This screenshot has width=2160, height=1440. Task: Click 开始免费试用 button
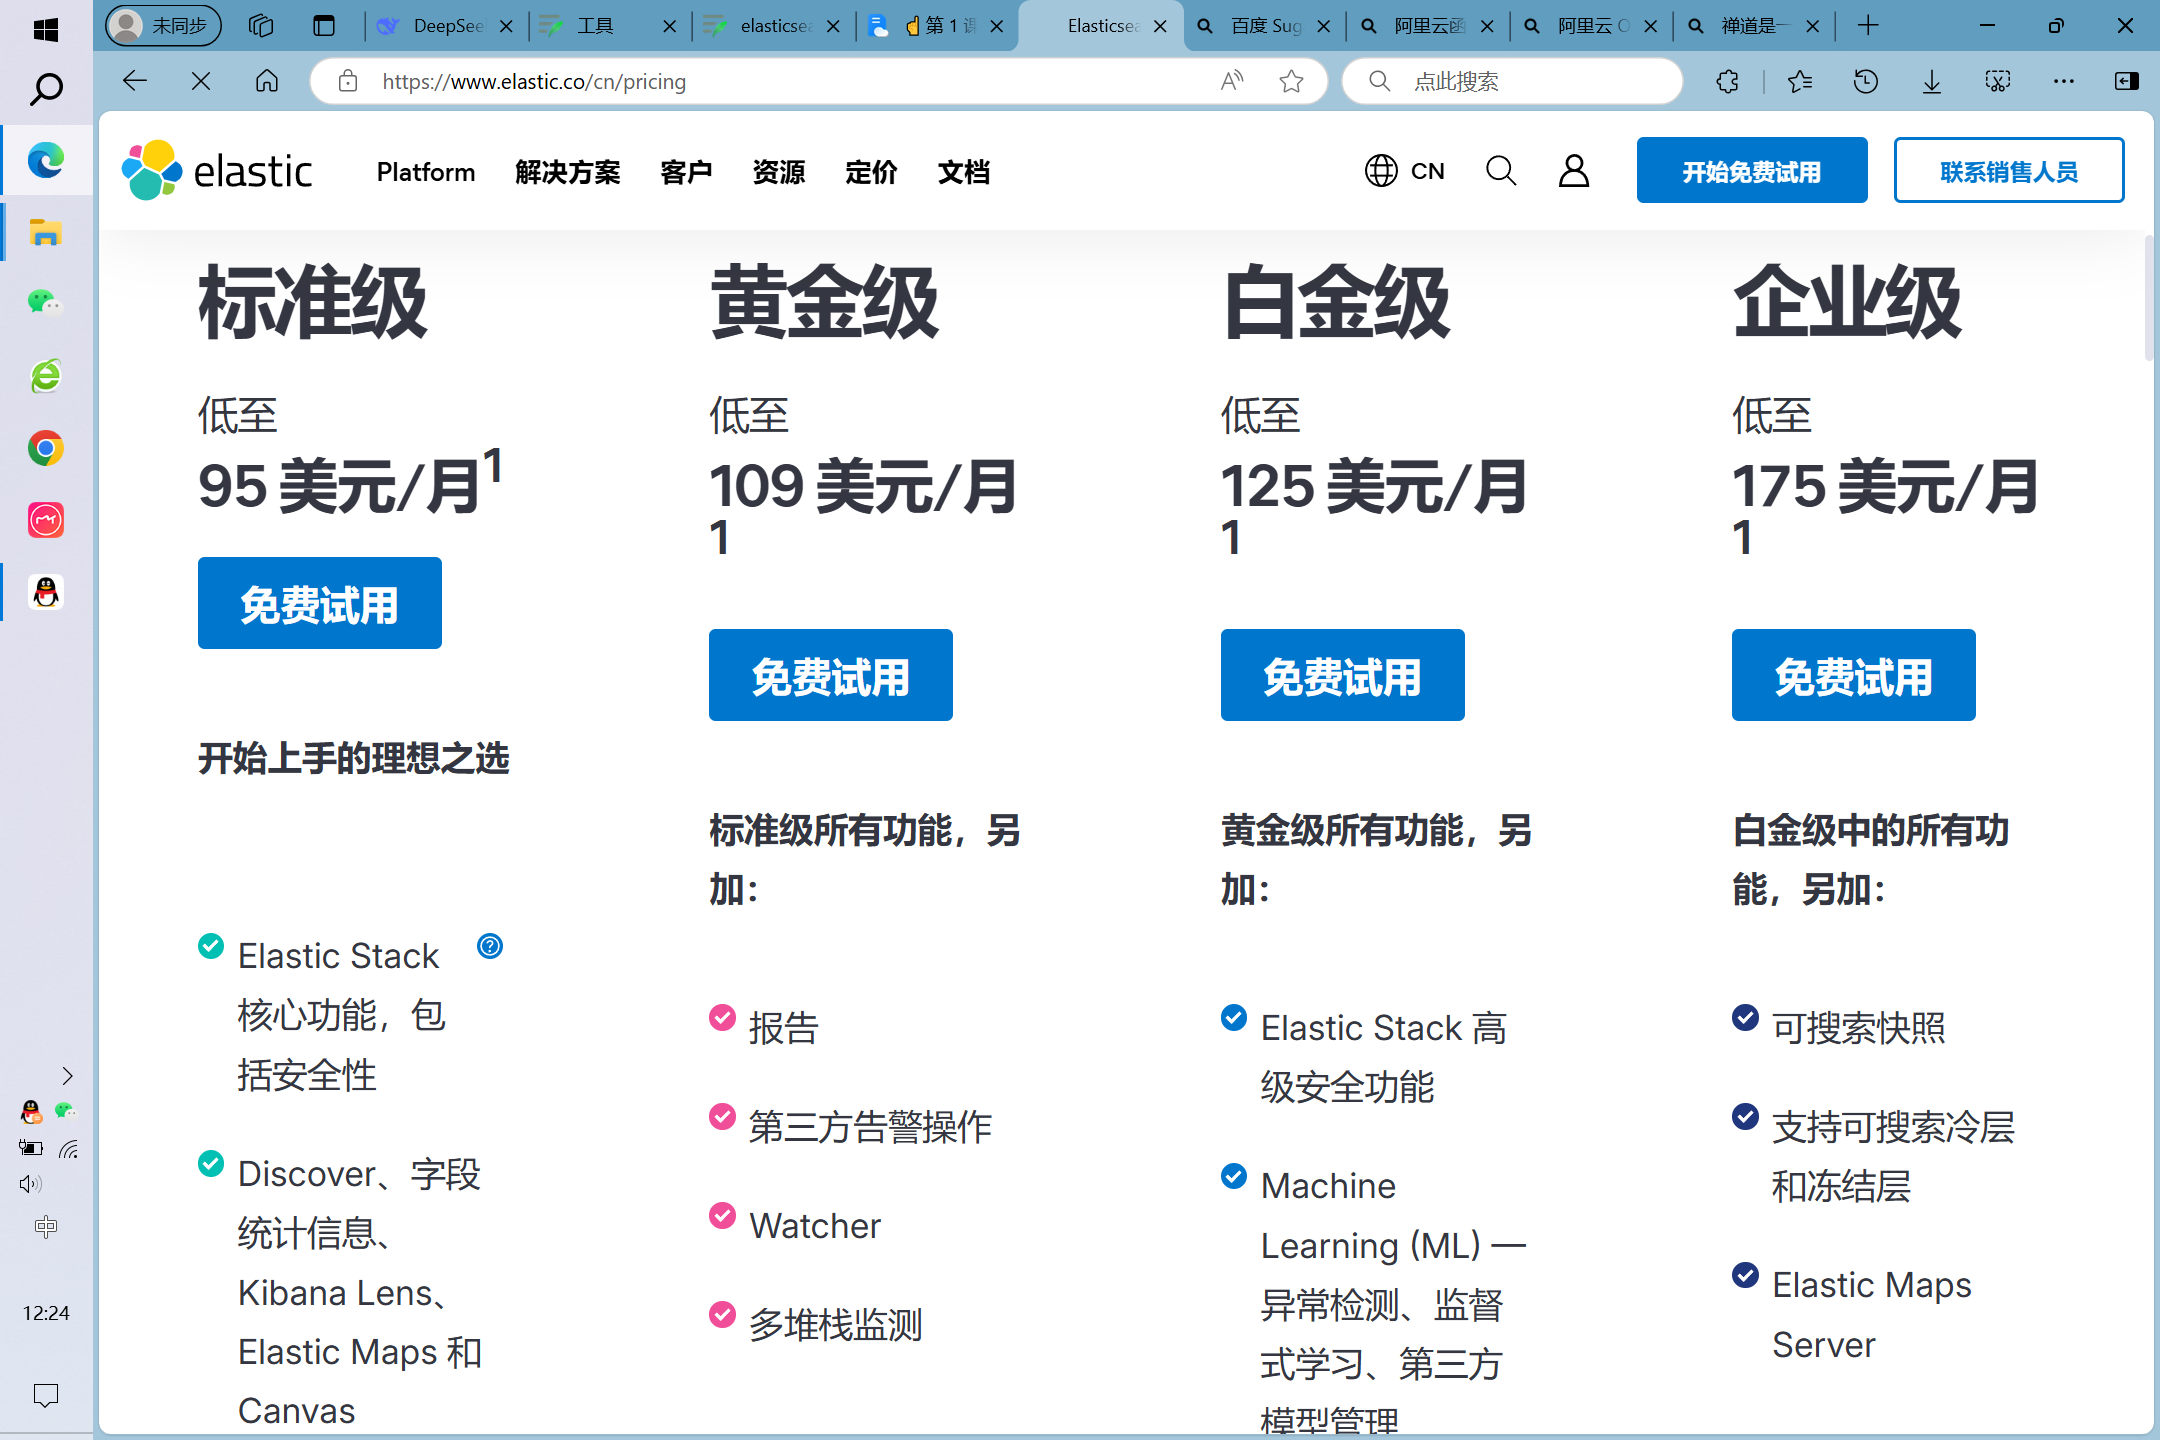pos(1752,170)
